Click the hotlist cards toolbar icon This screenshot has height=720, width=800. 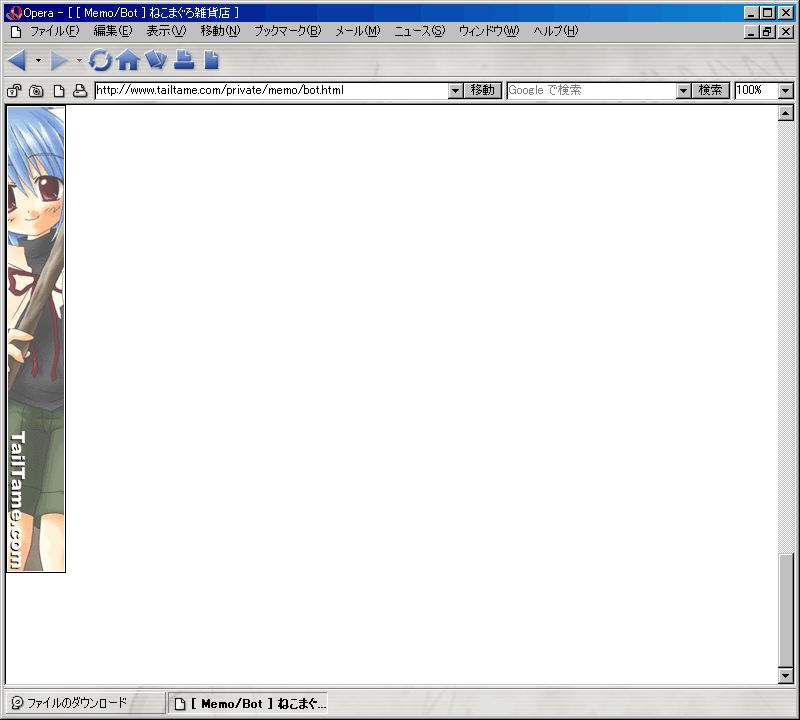coord(156,60)
